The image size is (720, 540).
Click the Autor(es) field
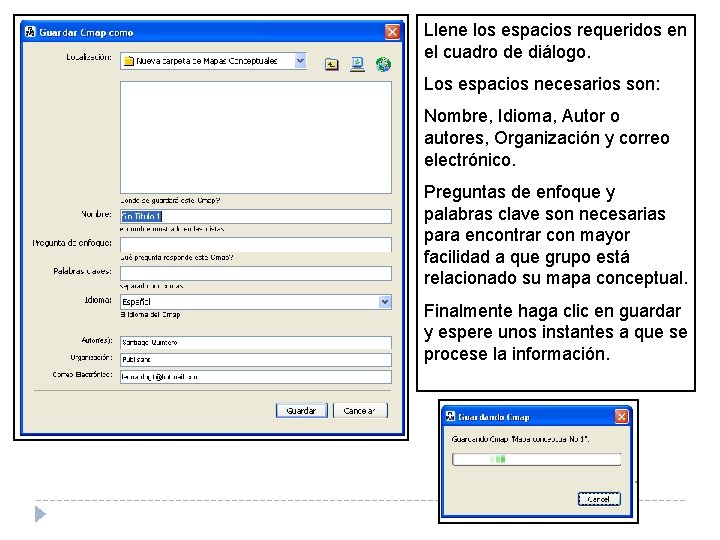(256, 343)
